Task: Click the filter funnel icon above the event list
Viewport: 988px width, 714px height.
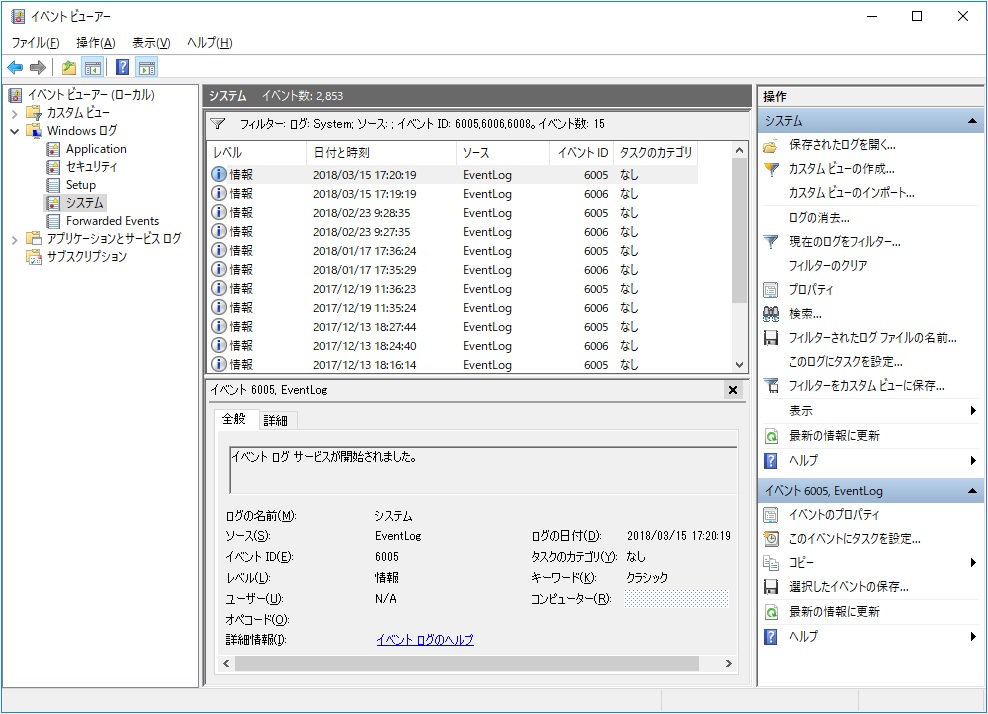Action: 218,124
